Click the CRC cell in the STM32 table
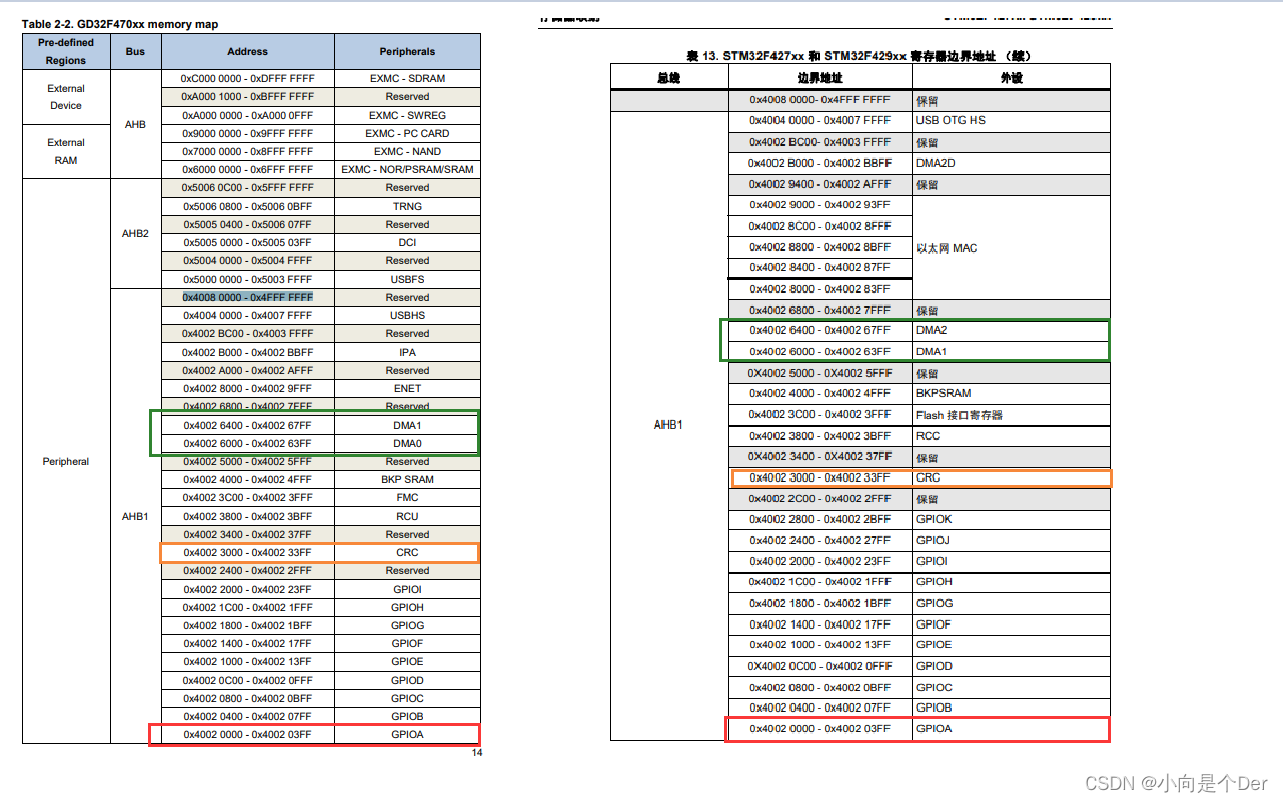 click(x=1011, y=478)
